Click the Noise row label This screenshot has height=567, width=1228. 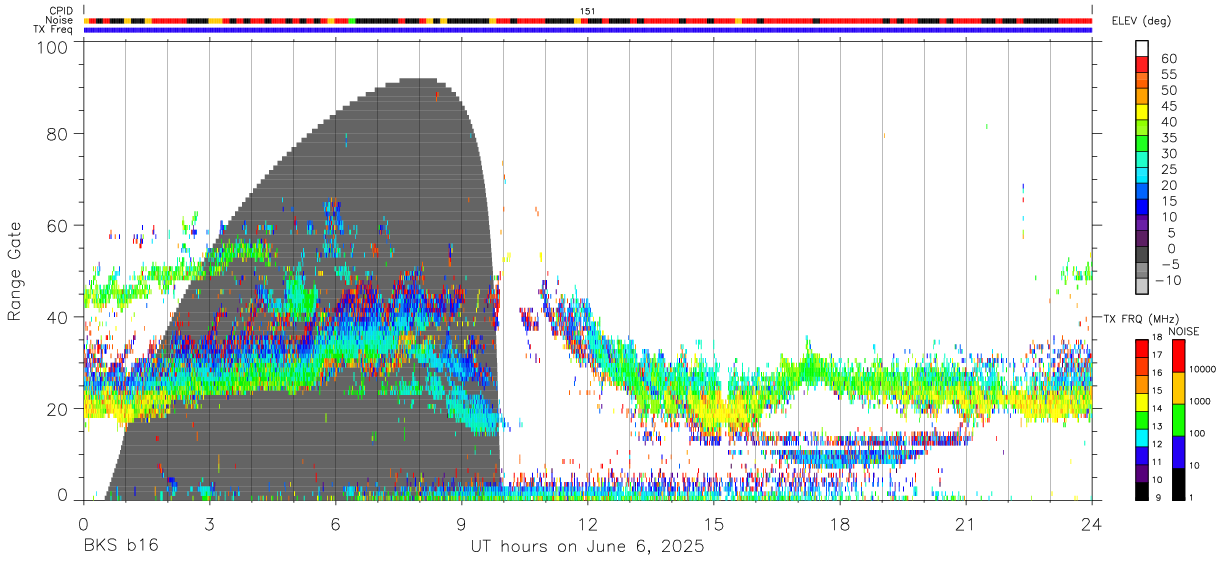[x=60, y=20]
